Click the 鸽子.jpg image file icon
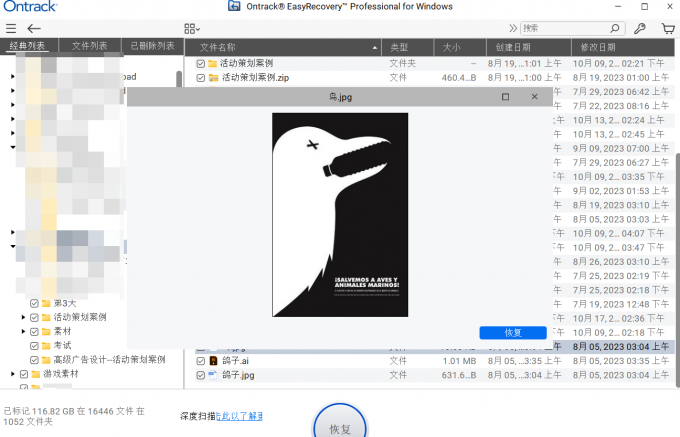Screen dimensions: 680x437 point(213,375)
